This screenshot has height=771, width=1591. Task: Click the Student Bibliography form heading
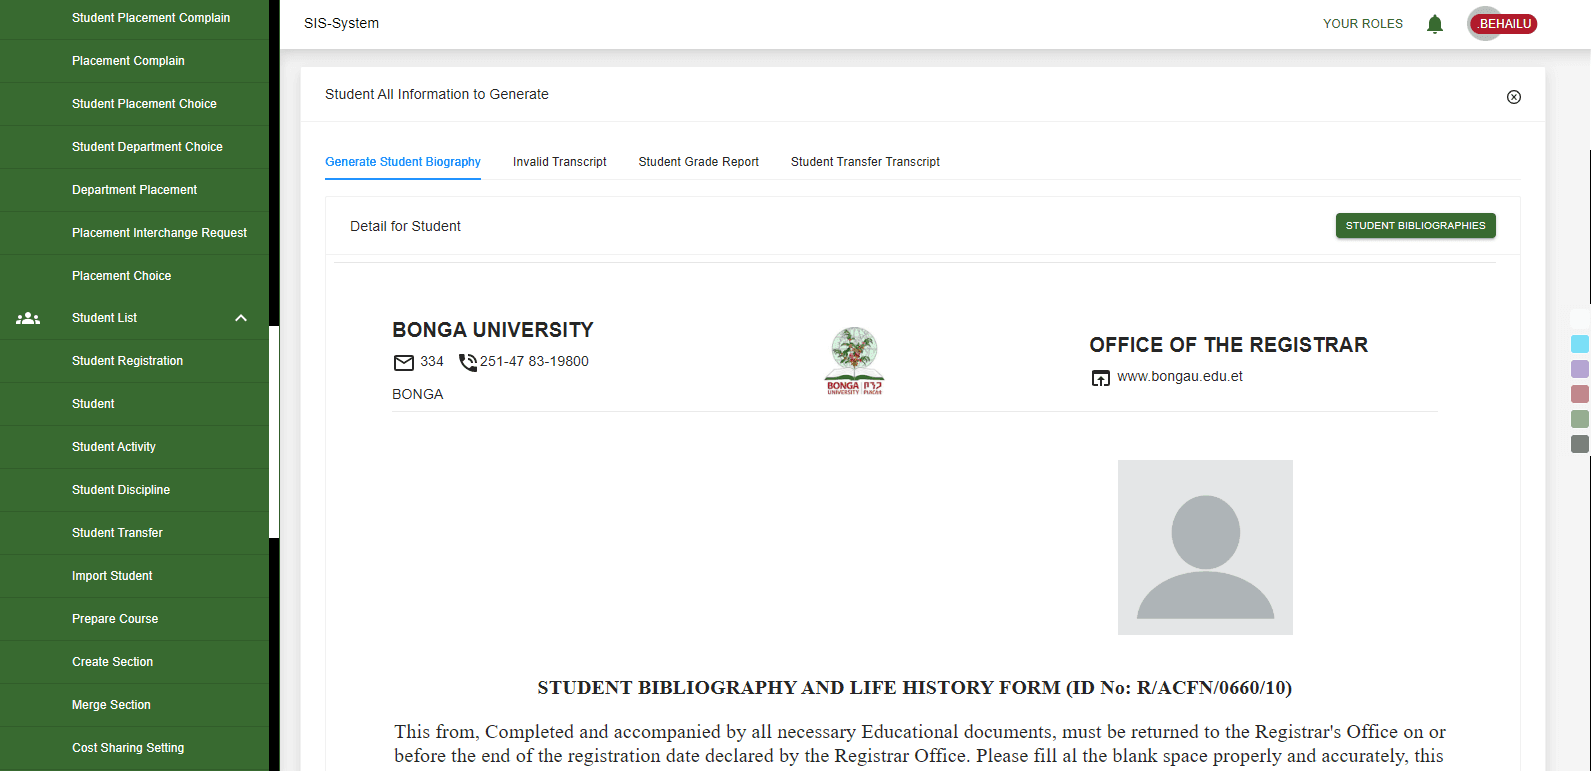914,688
